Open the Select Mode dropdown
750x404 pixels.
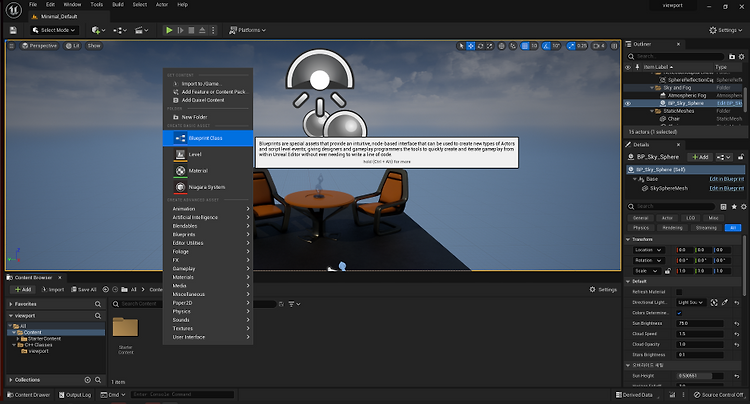point(54,30)
